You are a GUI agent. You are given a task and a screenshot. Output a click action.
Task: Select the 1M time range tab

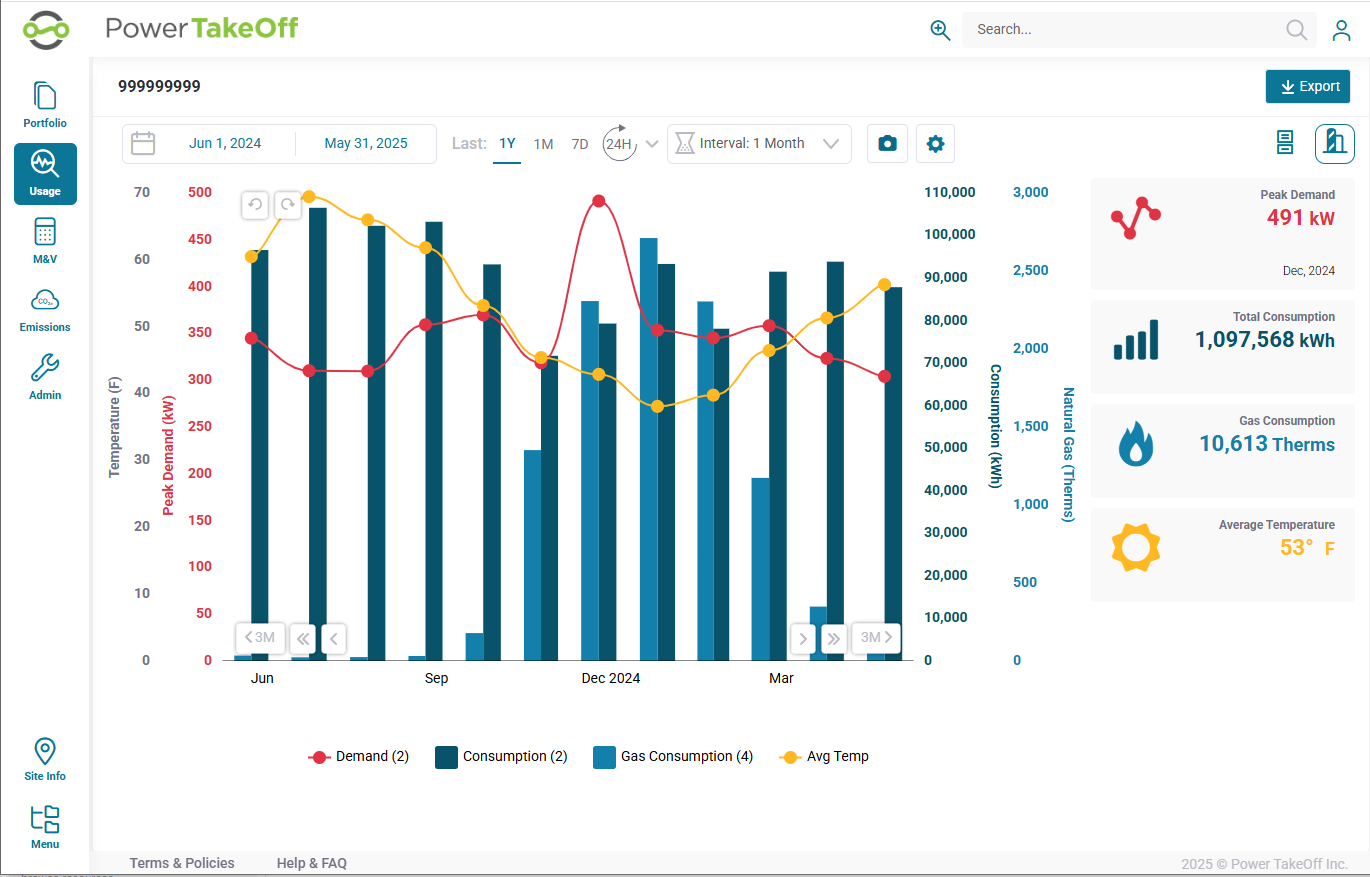(543, 144)
